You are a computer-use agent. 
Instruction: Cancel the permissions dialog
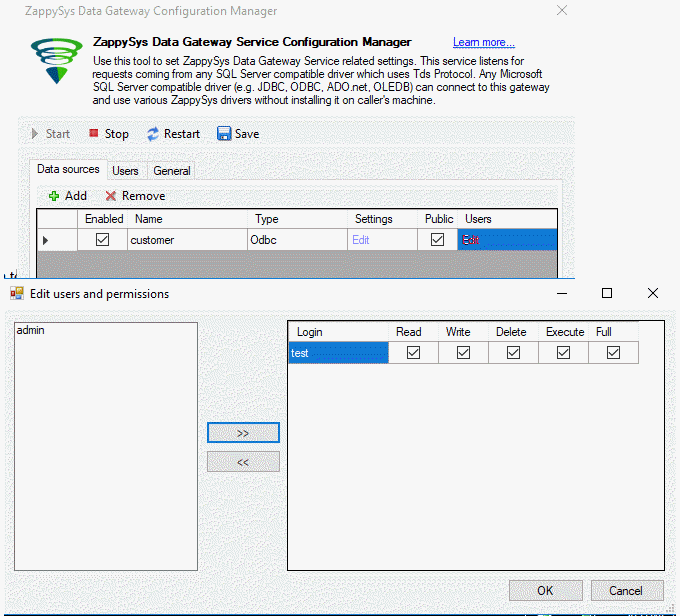click(x=627, y=590)
